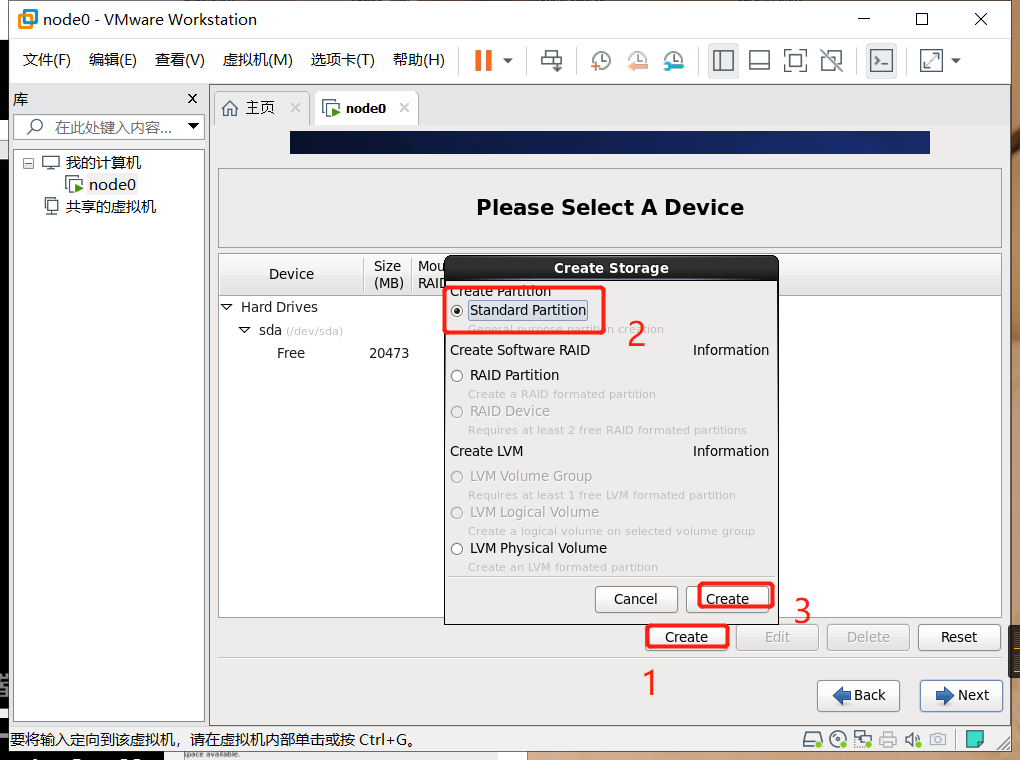This screenshot has height=760, width=1020.
Task: Click the network adapter status icon
Action: pos(863,739)
